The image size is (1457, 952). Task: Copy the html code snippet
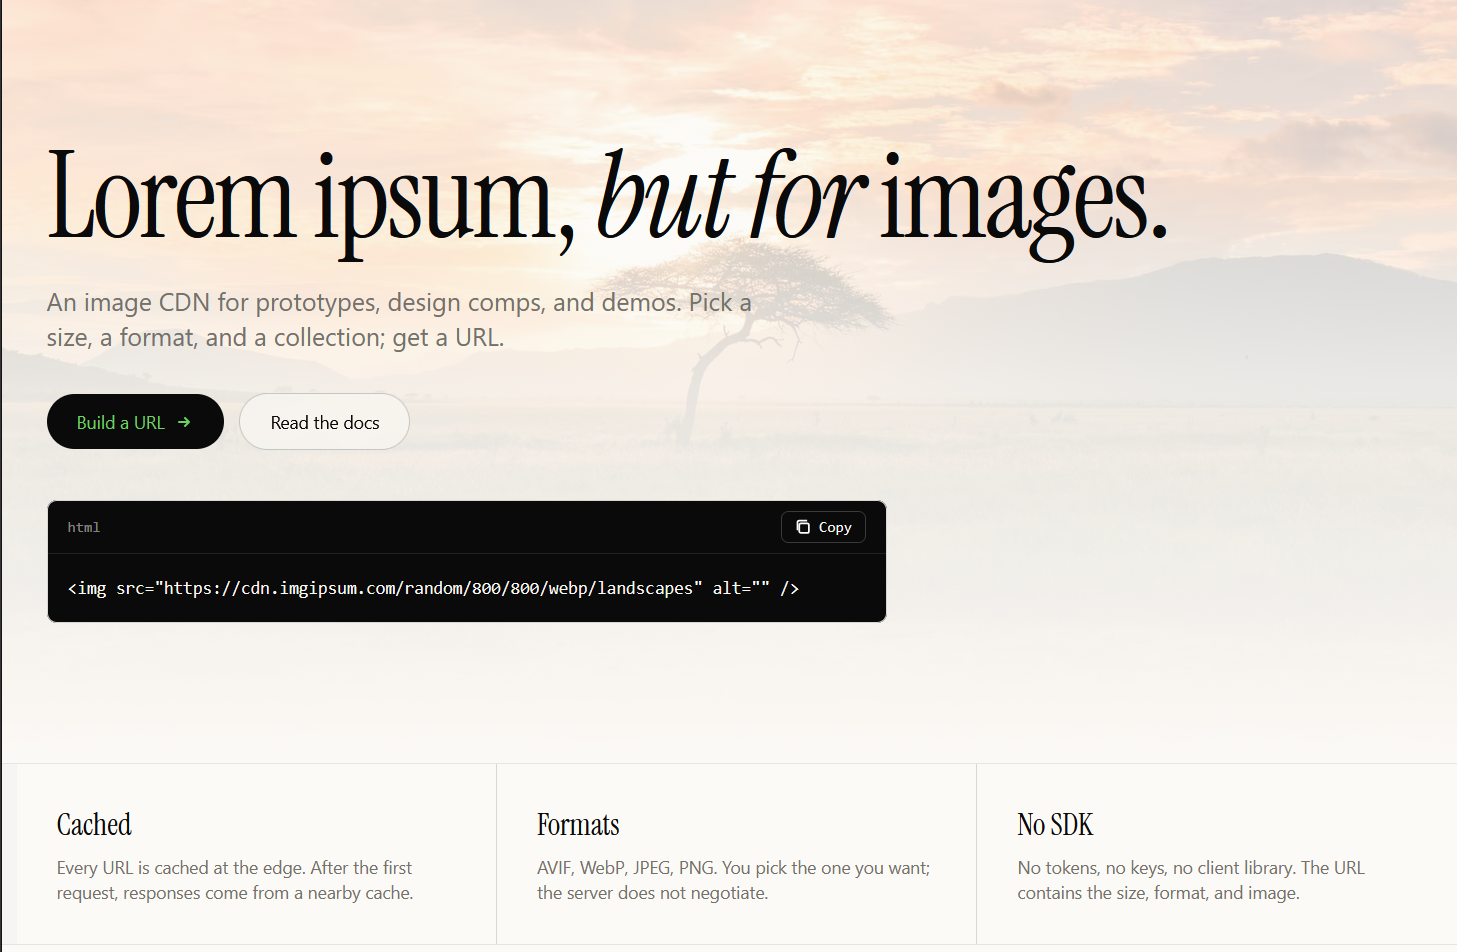coord(823,527)
